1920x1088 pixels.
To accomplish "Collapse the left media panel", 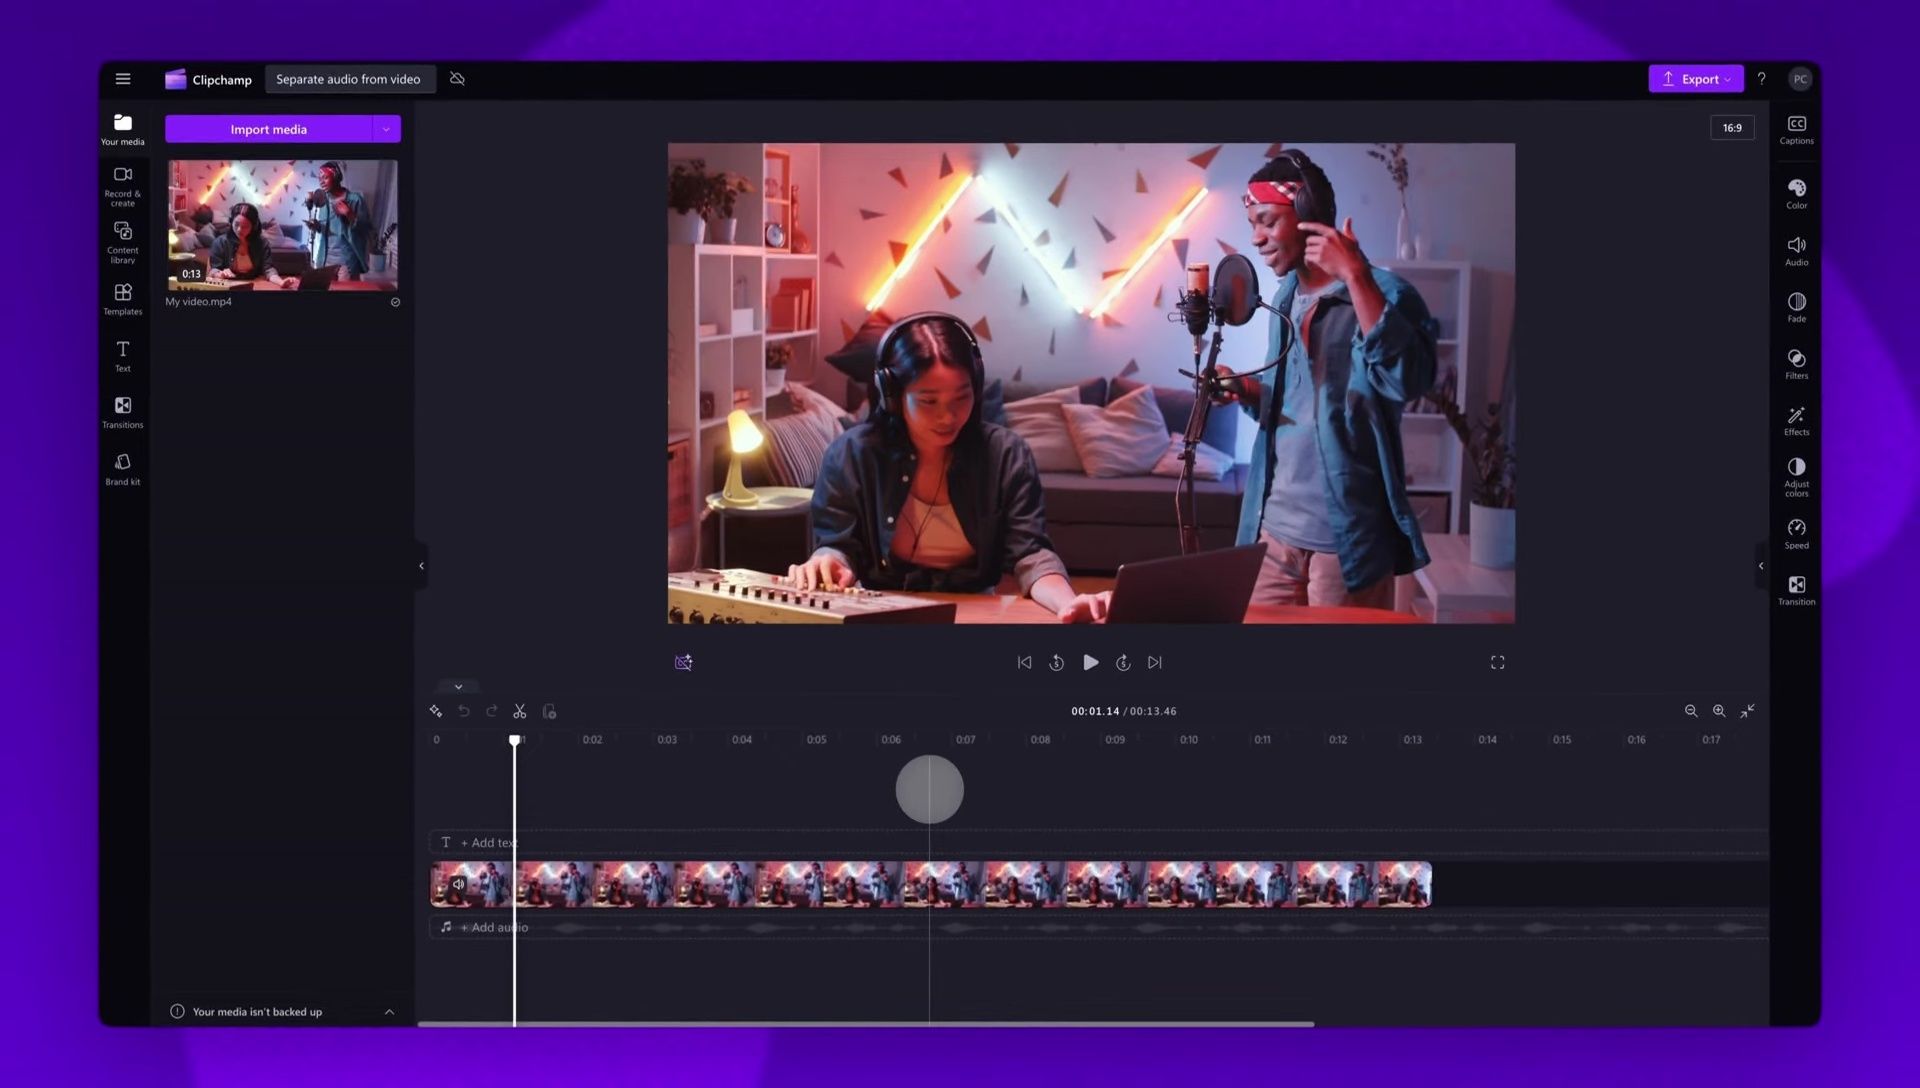I will pos(421,566).
